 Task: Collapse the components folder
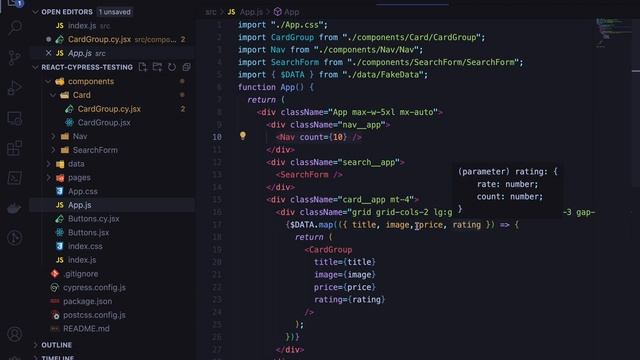(x=48, y=81)
